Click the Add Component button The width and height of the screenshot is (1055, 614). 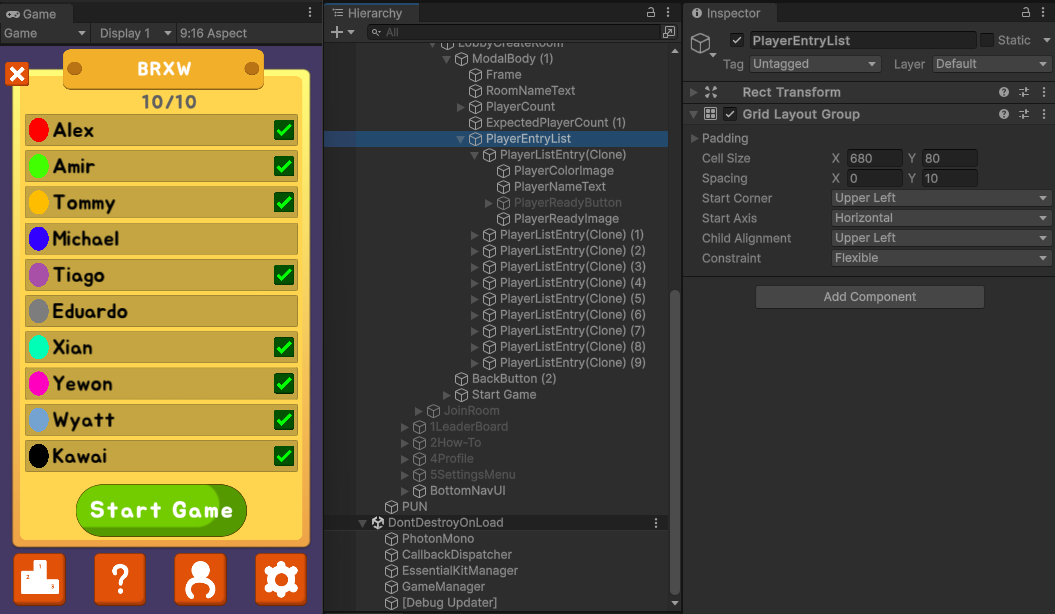click(869, 297)
